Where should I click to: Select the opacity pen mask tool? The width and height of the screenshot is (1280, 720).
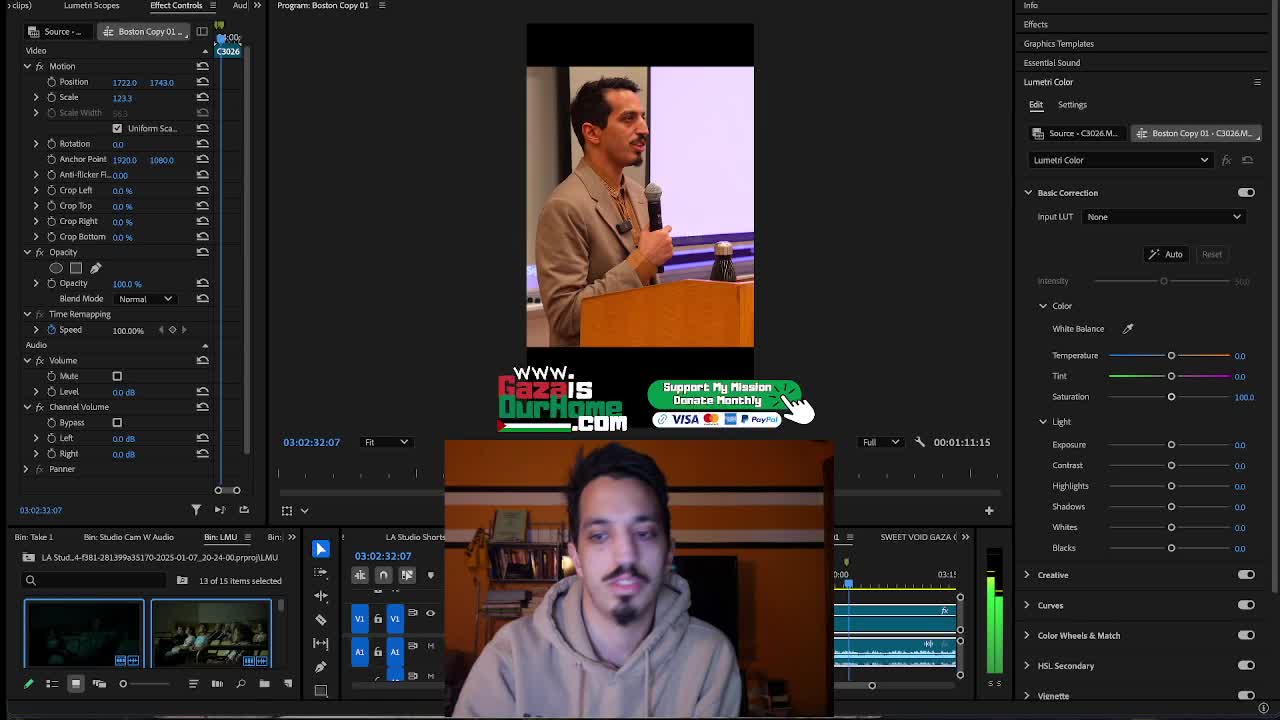coord(95,268)
